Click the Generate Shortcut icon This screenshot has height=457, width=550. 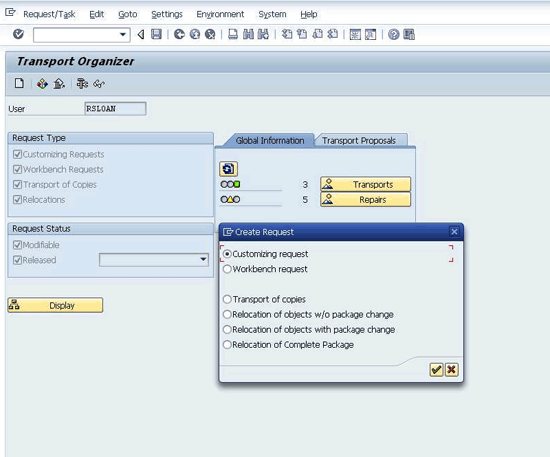[x=370, y=35]
